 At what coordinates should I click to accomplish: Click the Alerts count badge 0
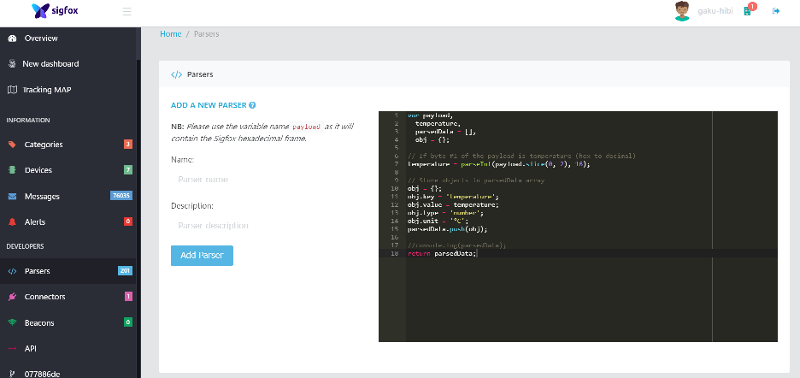tap(128, 221)
